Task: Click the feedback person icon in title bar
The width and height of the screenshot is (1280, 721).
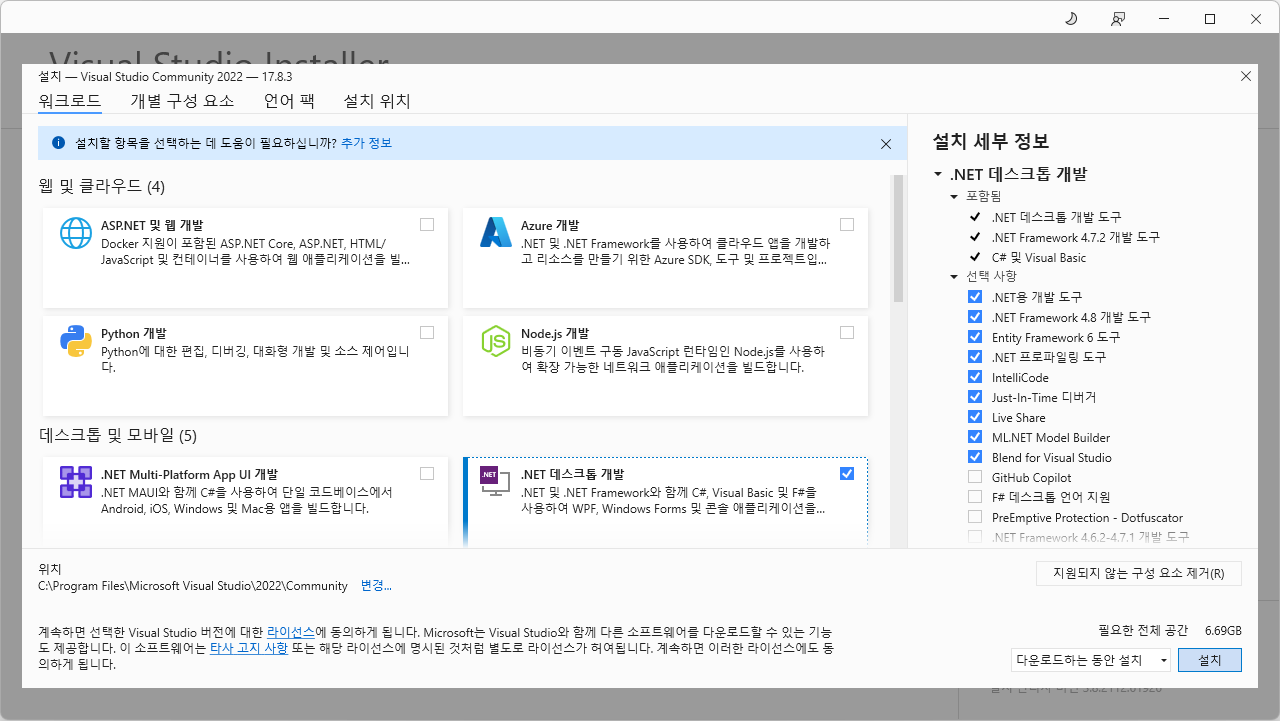Action: 1118,19
